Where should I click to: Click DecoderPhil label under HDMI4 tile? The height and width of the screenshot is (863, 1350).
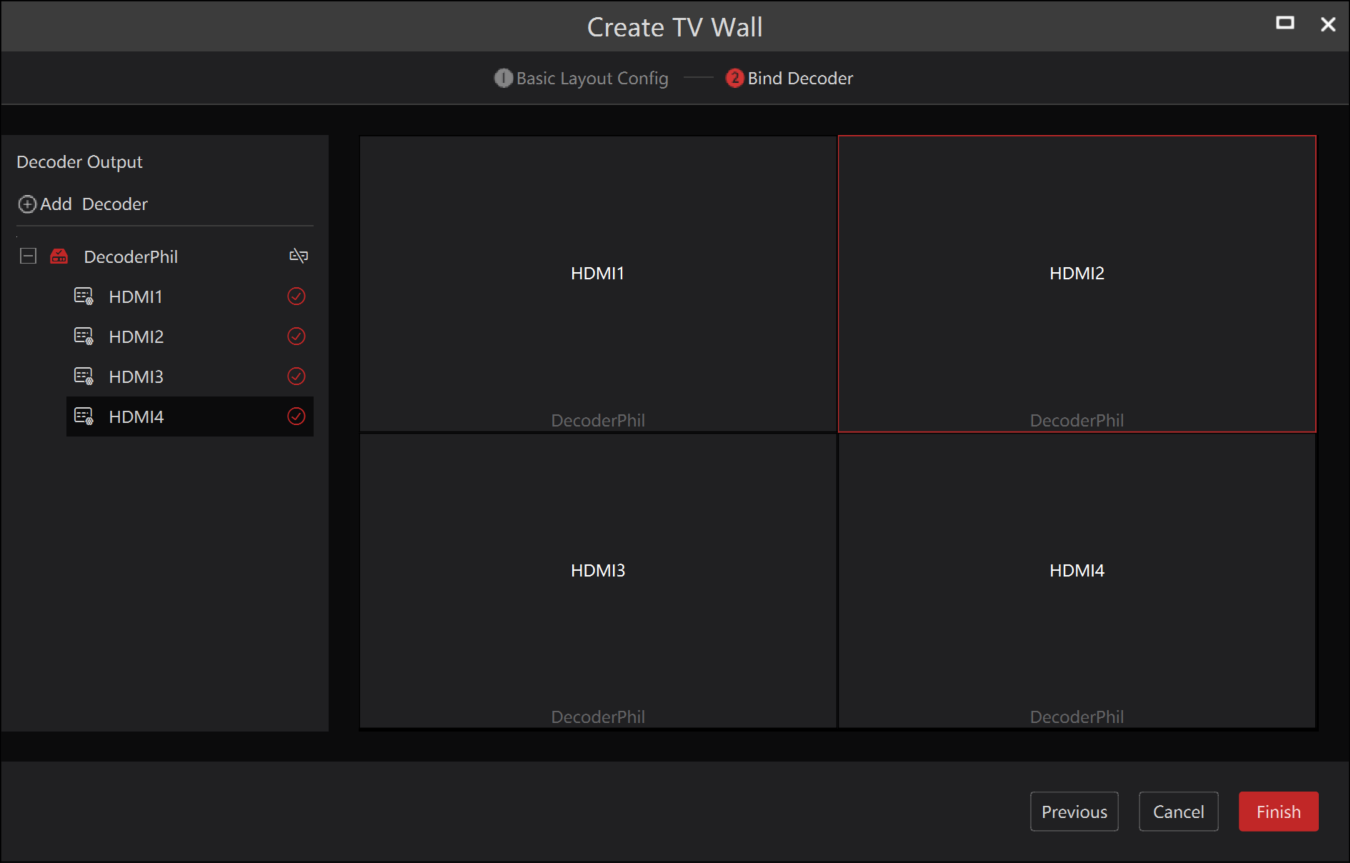(1077, 717)
